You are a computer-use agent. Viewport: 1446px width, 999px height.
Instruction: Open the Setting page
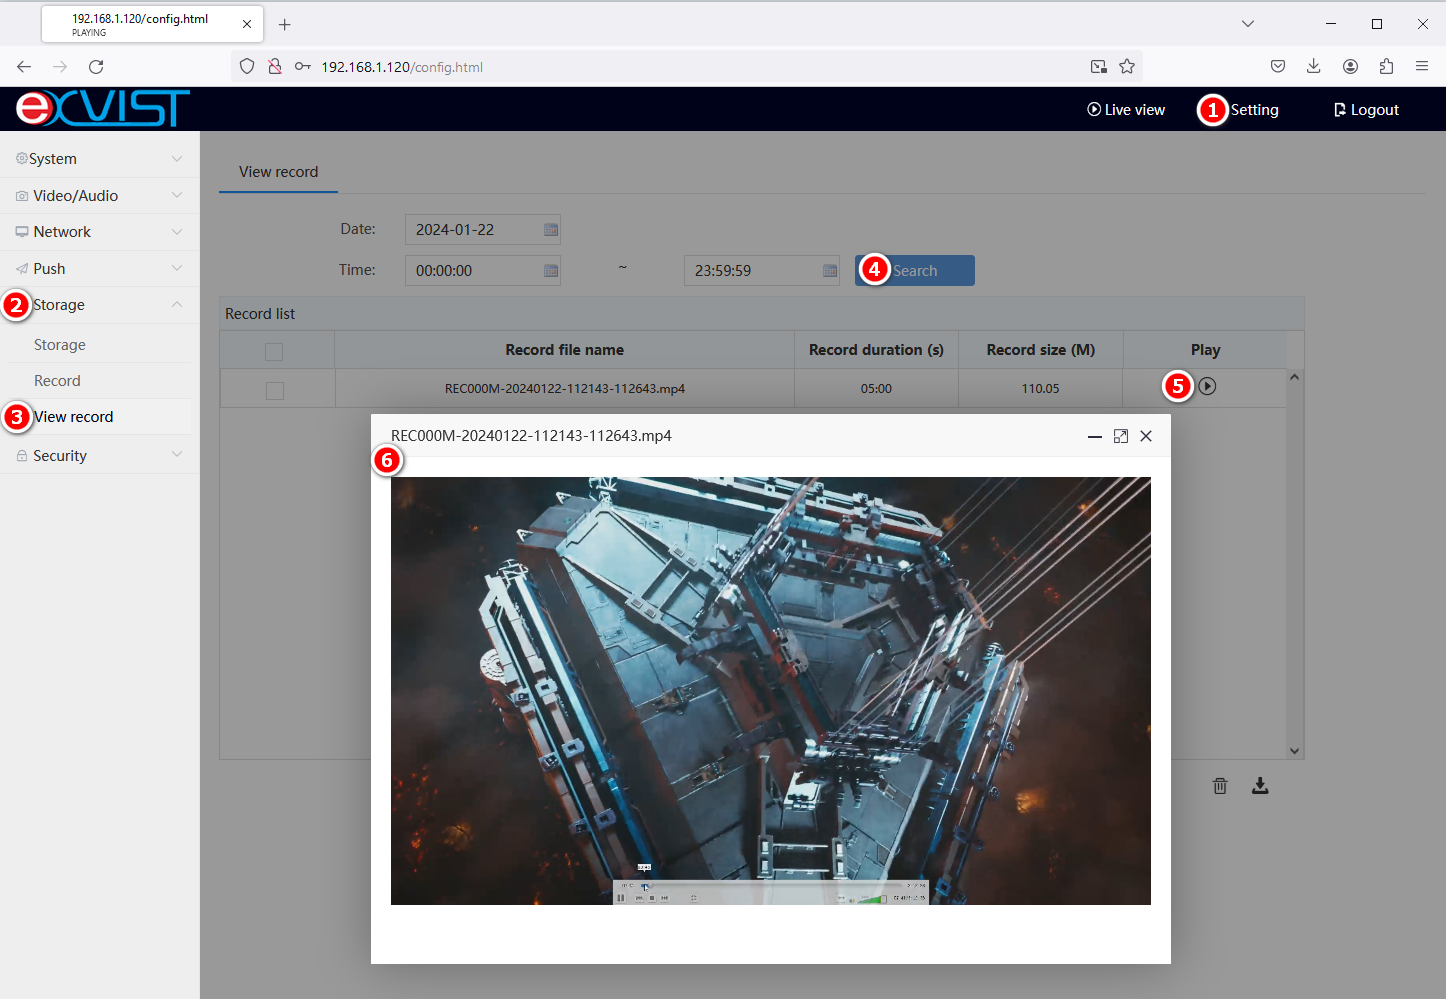1254,110
